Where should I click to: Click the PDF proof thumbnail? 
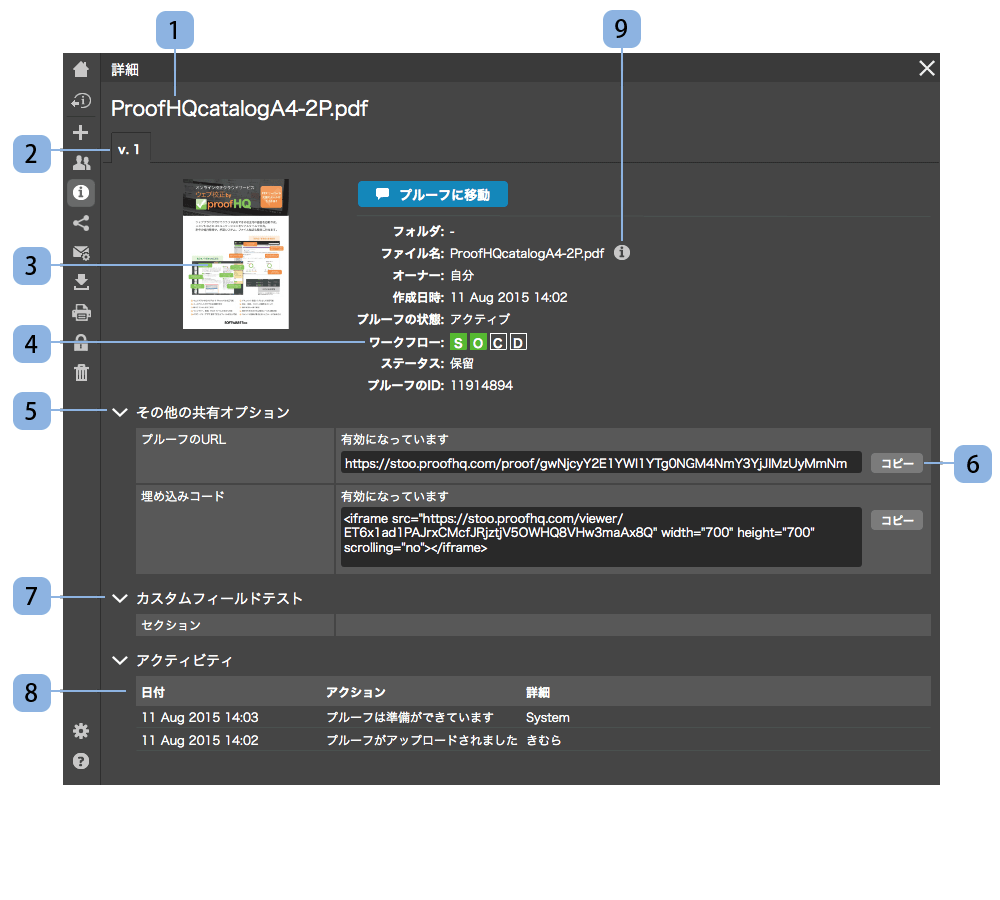tap(236, 254)
